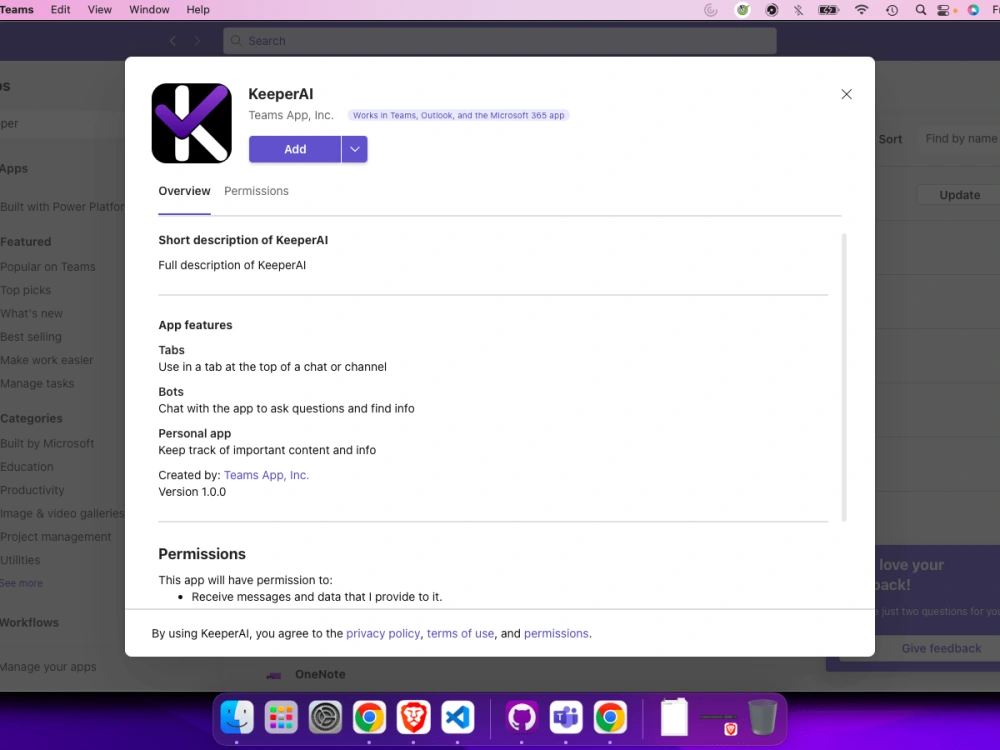1000x750 pixels.
Task: Click See more under Categories
Action: 21,583
